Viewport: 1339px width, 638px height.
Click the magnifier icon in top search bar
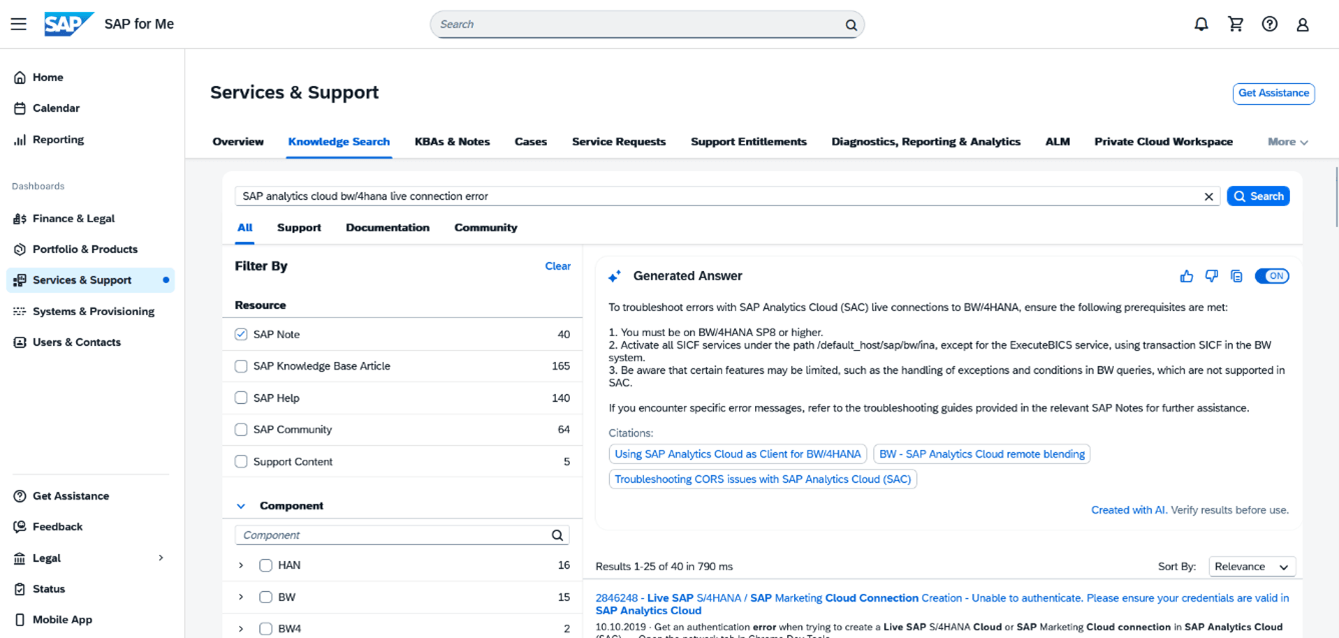pyautogui.click(x=851, y=25)
